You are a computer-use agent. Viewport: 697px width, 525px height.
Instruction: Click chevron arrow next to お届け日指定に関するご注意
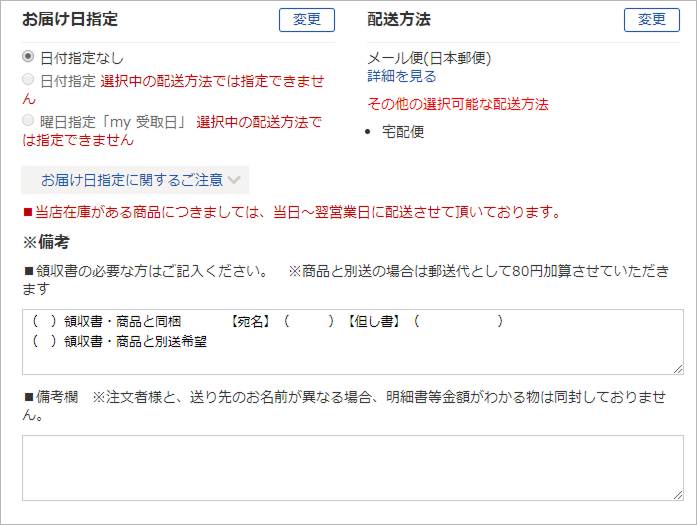tap(234, 180)
